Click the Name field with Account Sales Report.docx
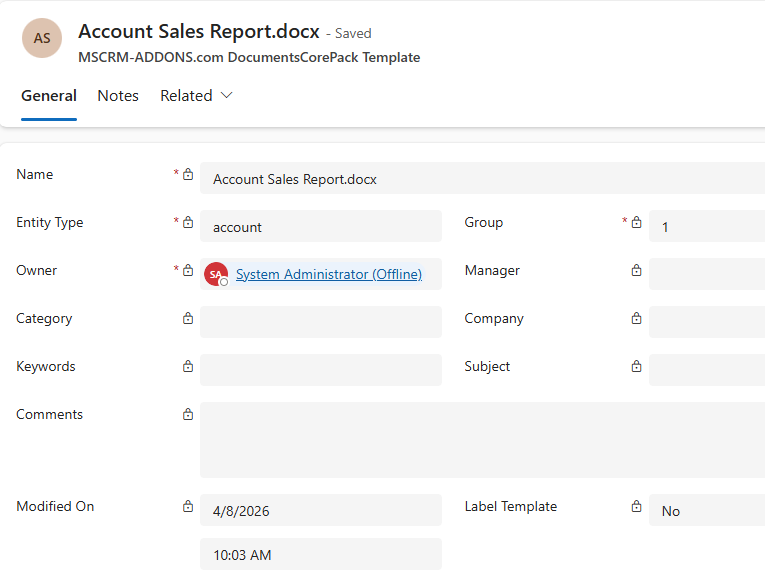Viewport: 765px width, 575px height. click(x=482, y=179)
